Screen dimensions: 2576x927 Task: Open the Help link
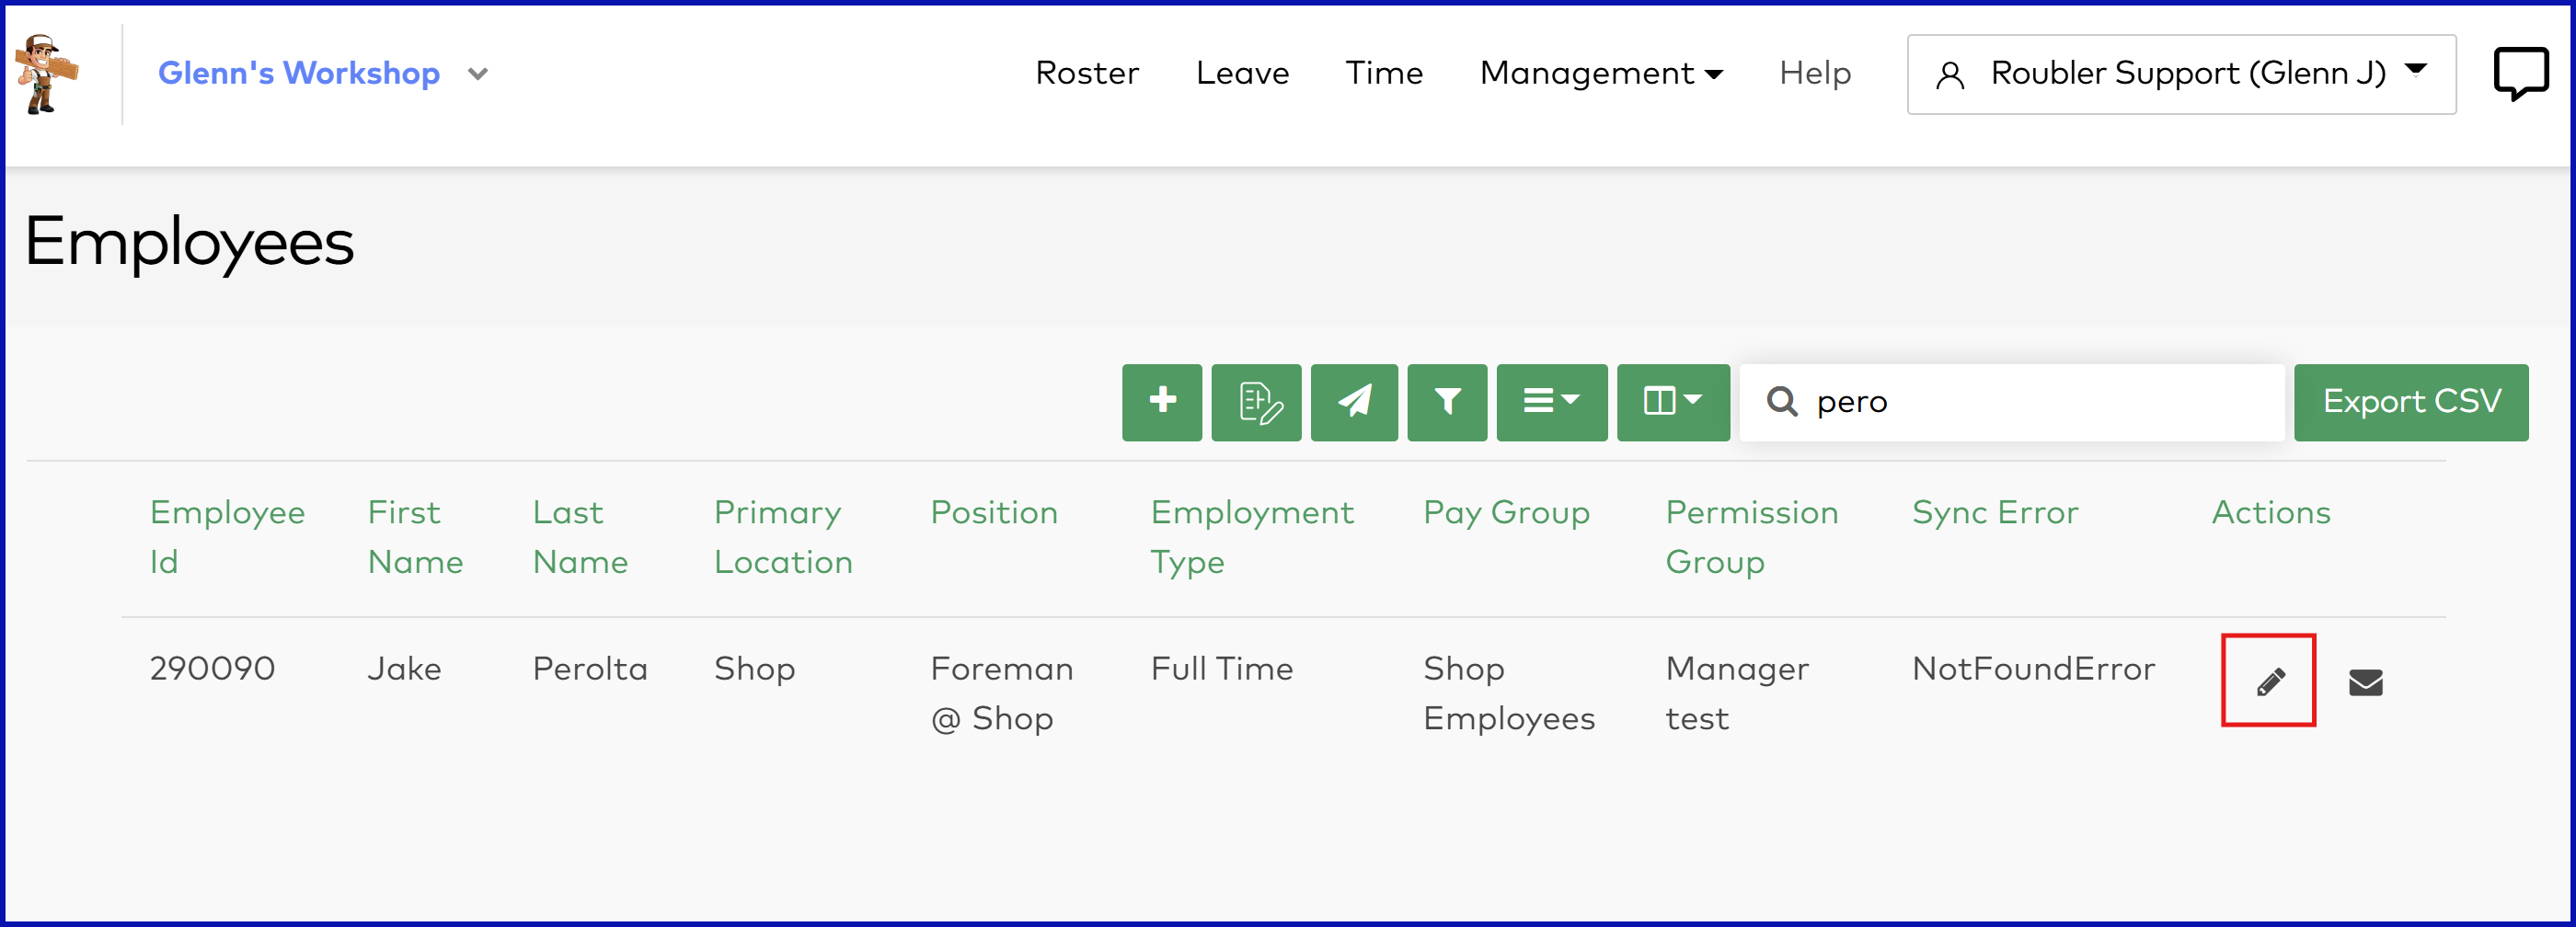coord(1814,74)
